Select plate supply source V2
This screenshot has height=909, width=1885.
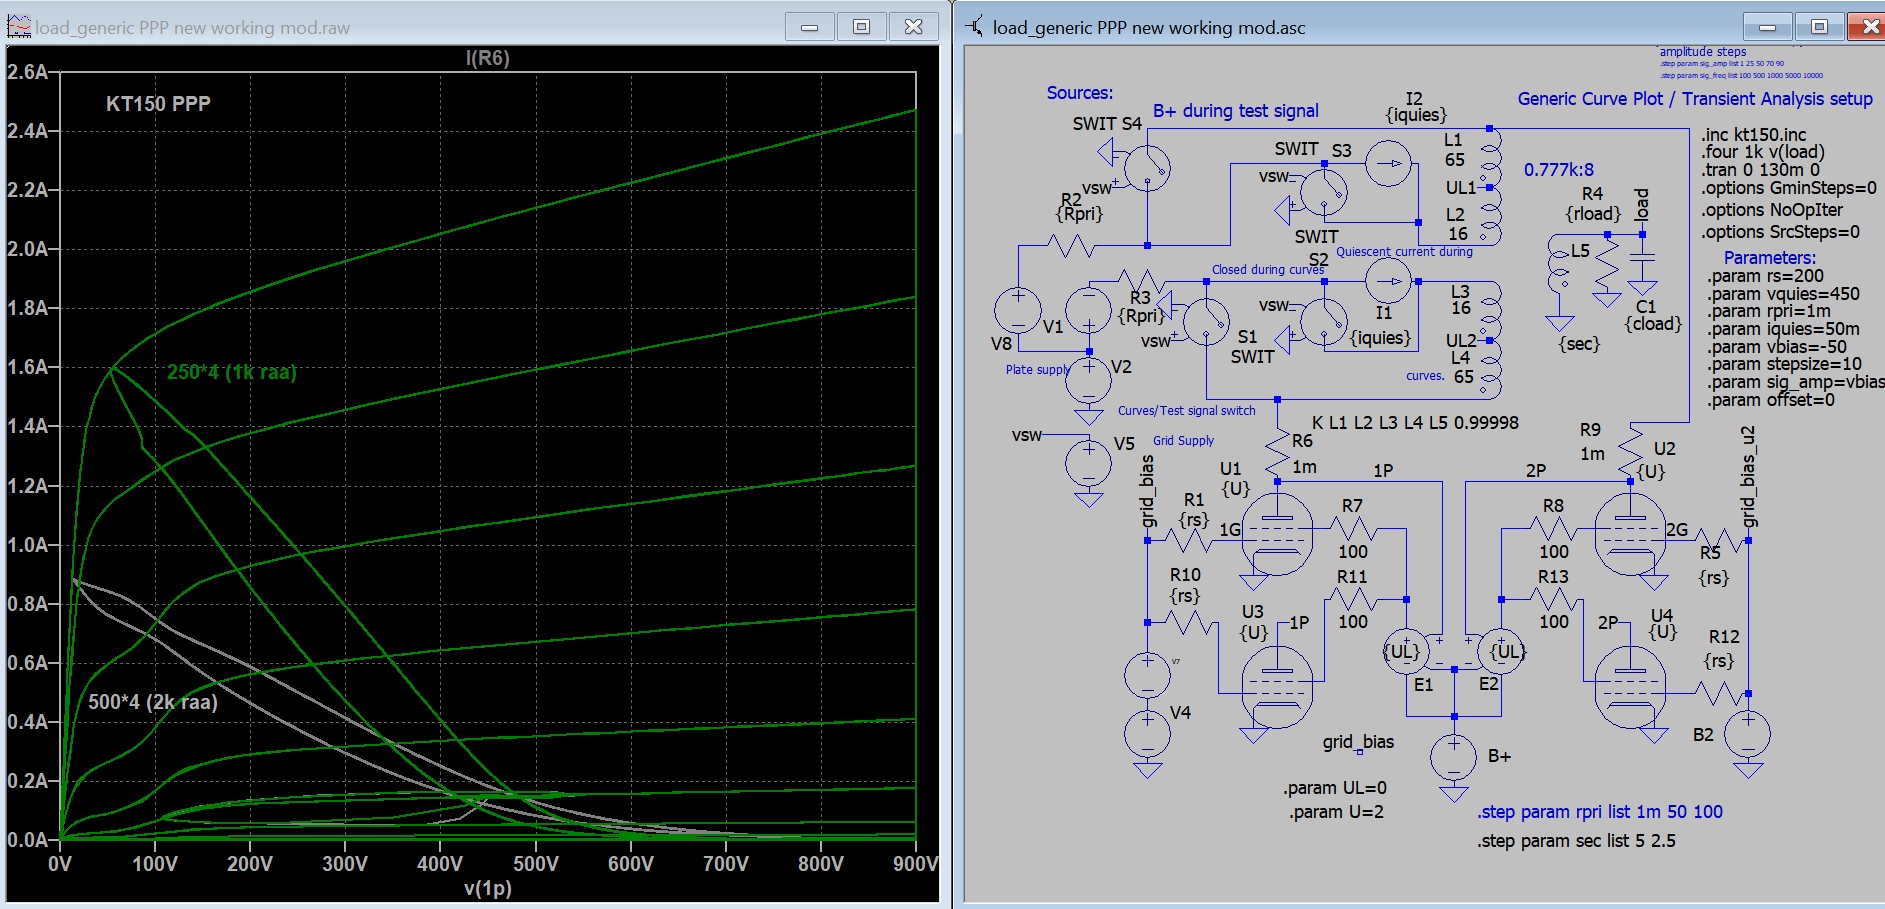point(1088,382)
